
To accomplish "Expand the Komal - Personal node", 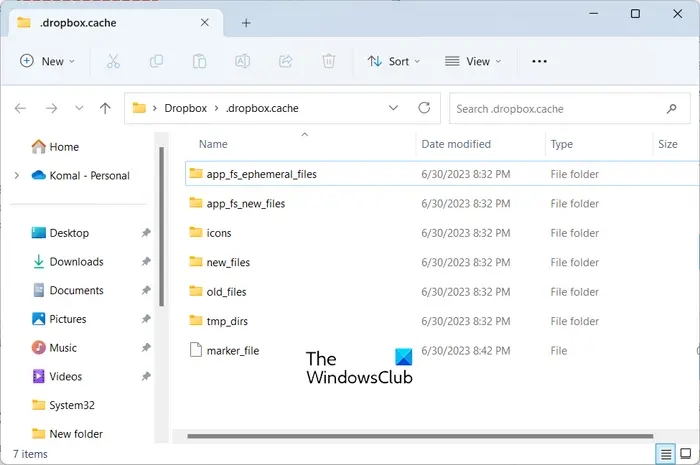I will click(x=17, y=175).
